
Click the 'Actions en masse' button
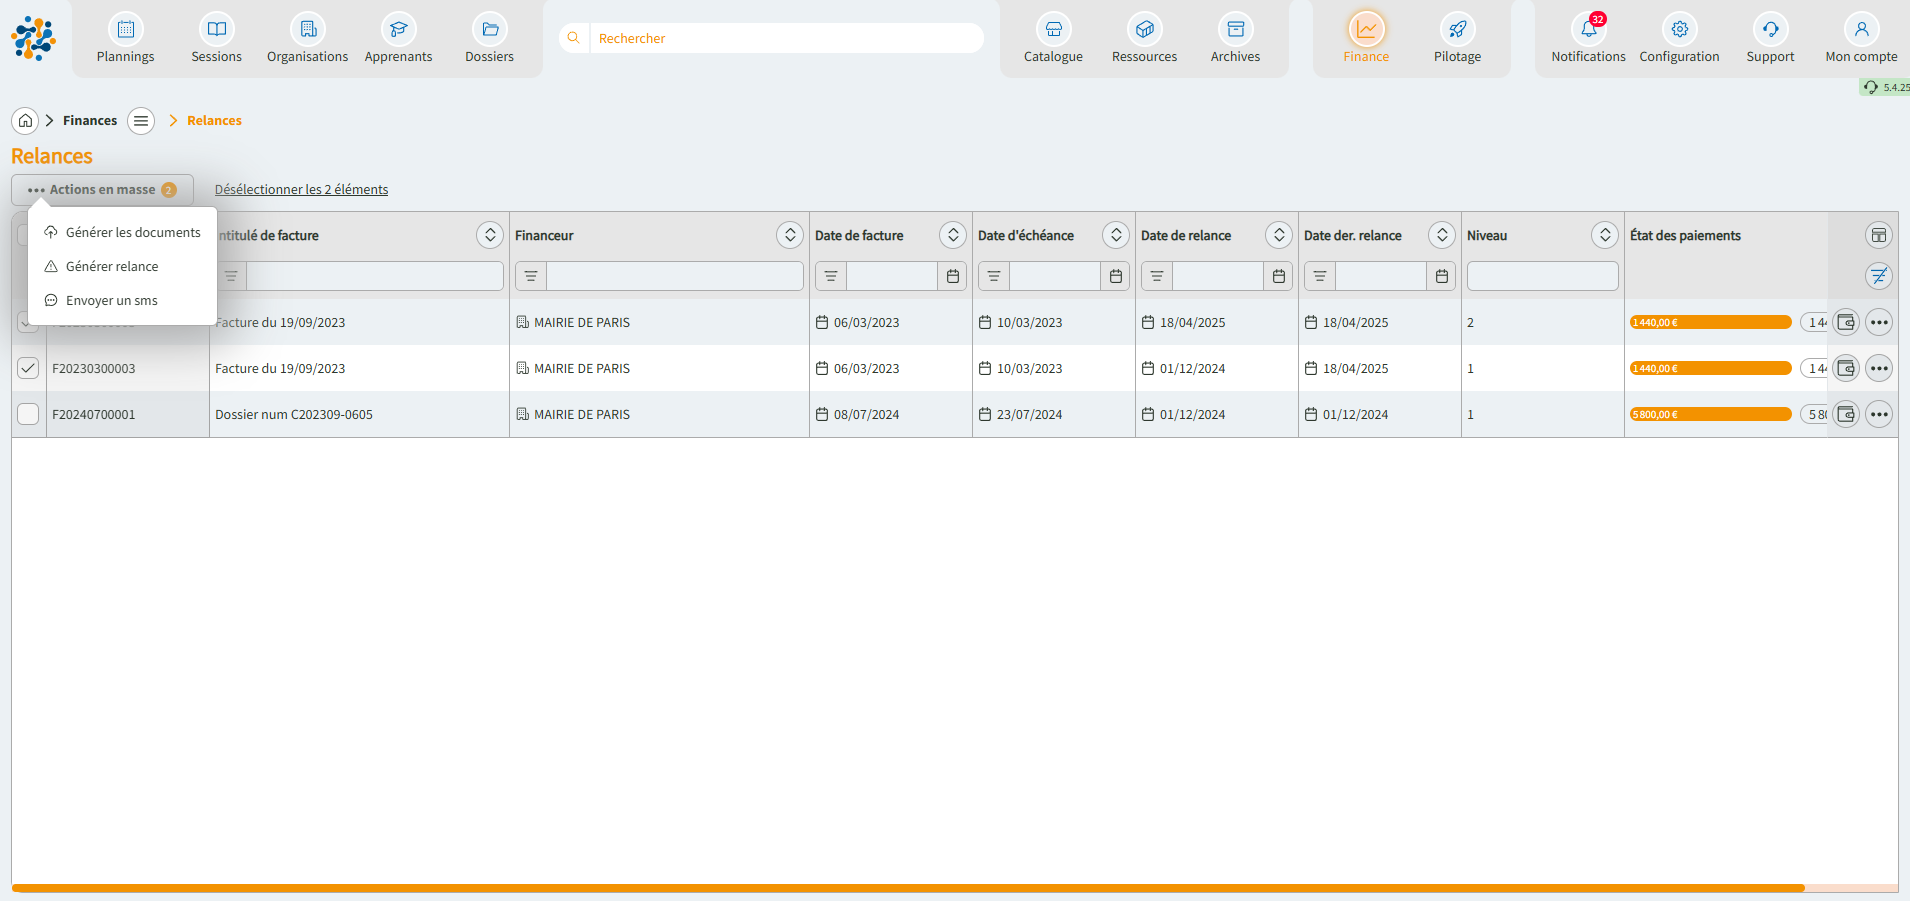[102, 190]
